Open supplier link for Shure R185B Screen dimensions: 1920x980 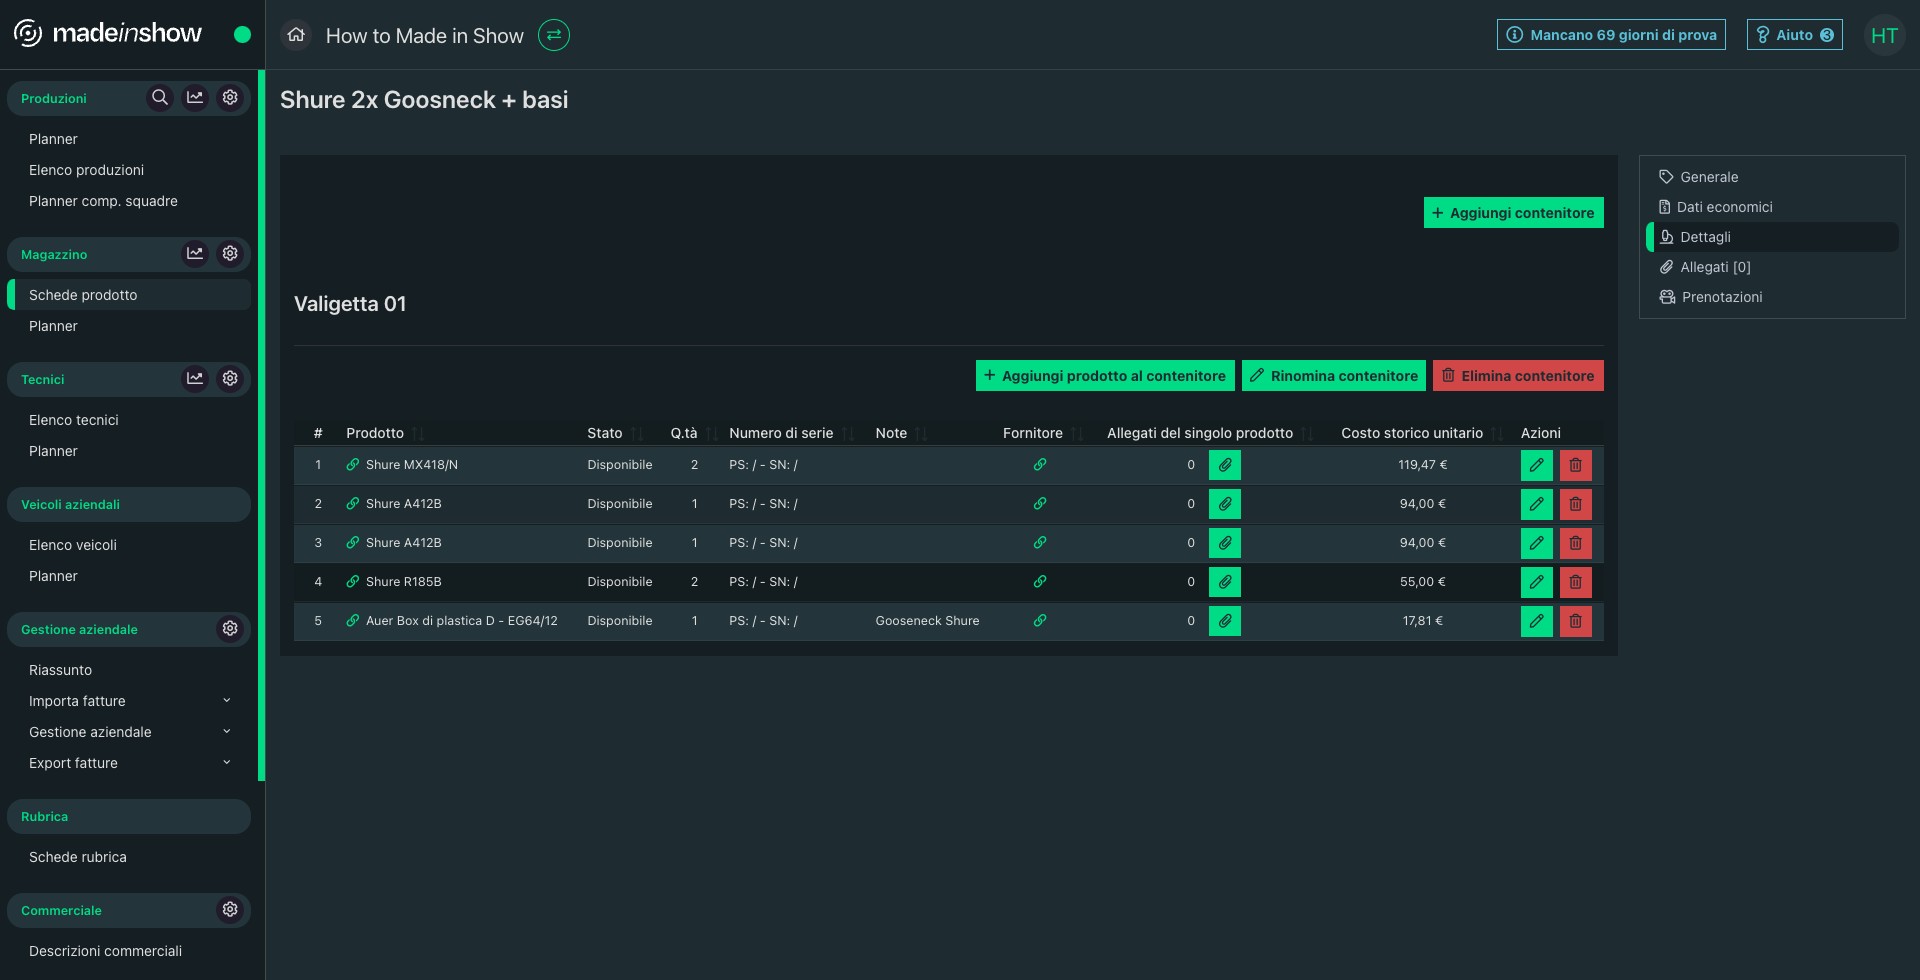coord(1040,581)
